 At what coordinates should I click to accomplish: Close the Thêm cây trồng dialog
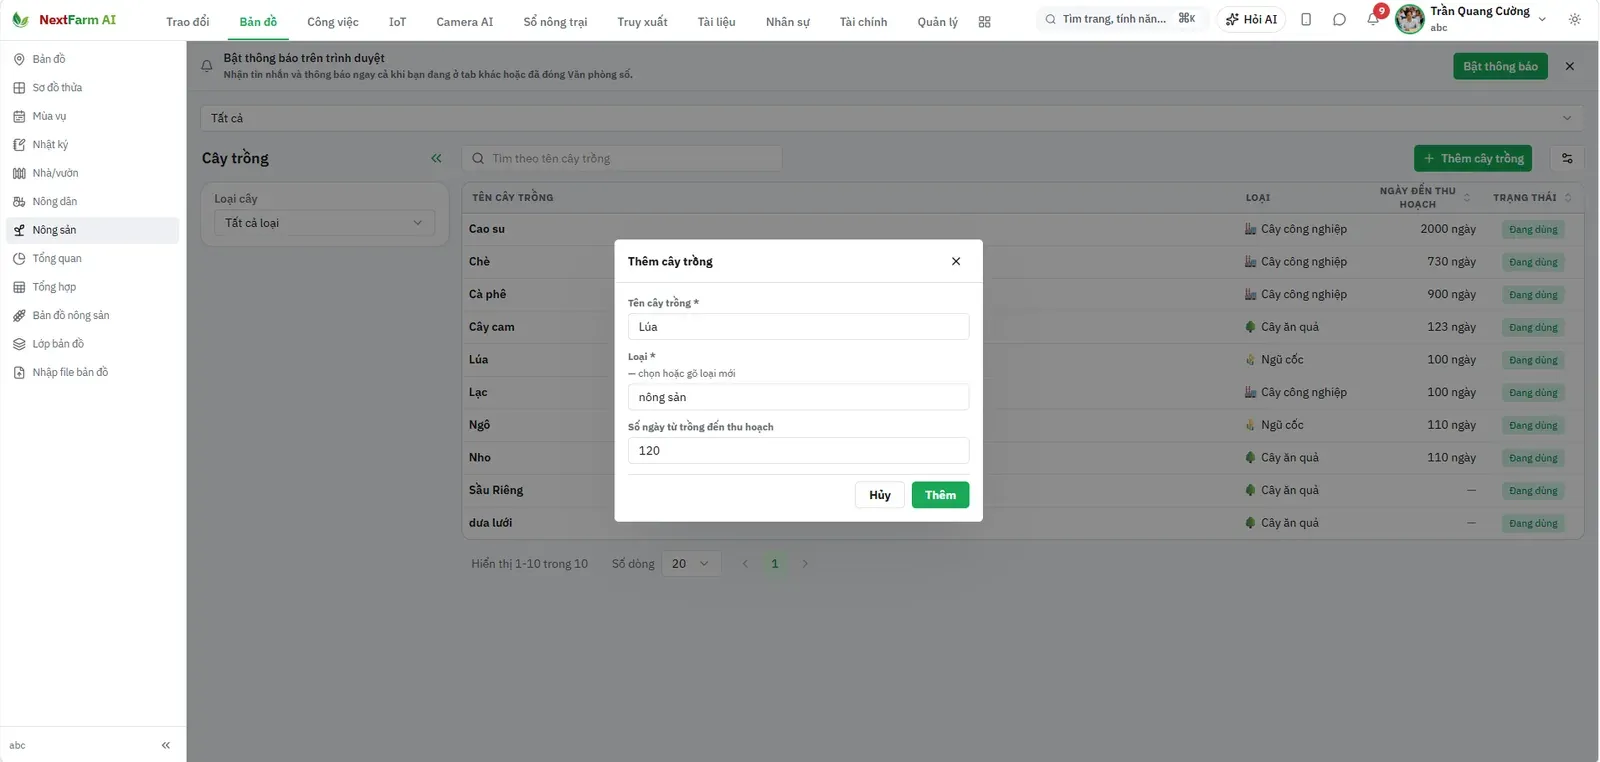pyautogui.click(x=956, y=261)
